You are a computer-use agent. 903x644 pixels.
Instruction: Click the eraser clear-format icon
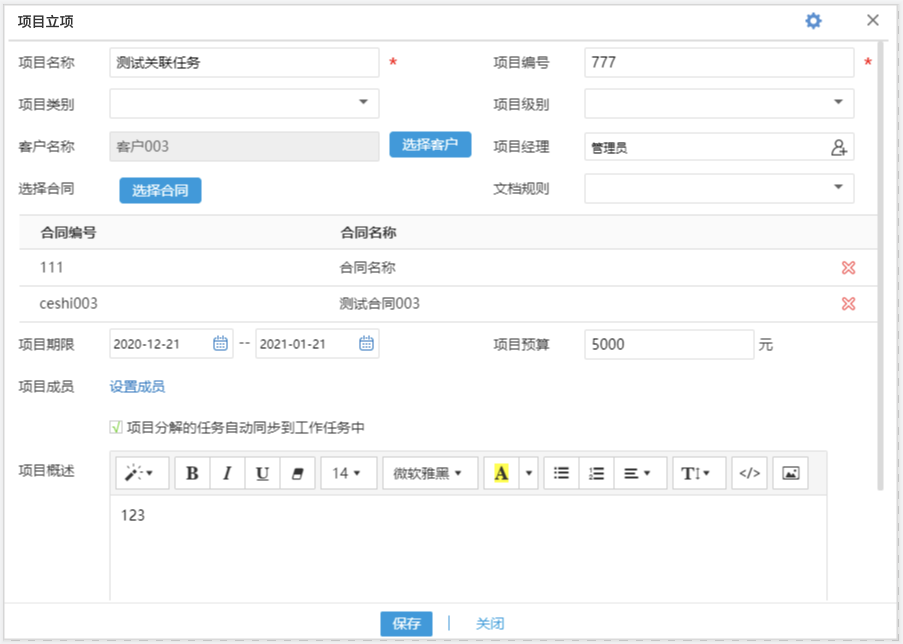(296, 473)
